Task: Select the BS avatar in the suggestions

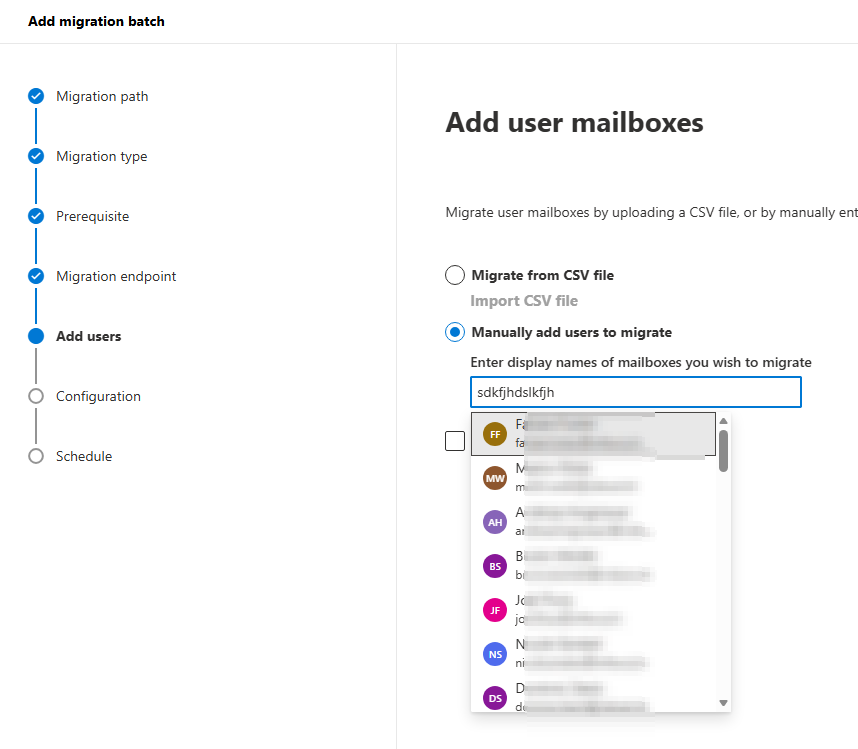Action: point(495,566)
